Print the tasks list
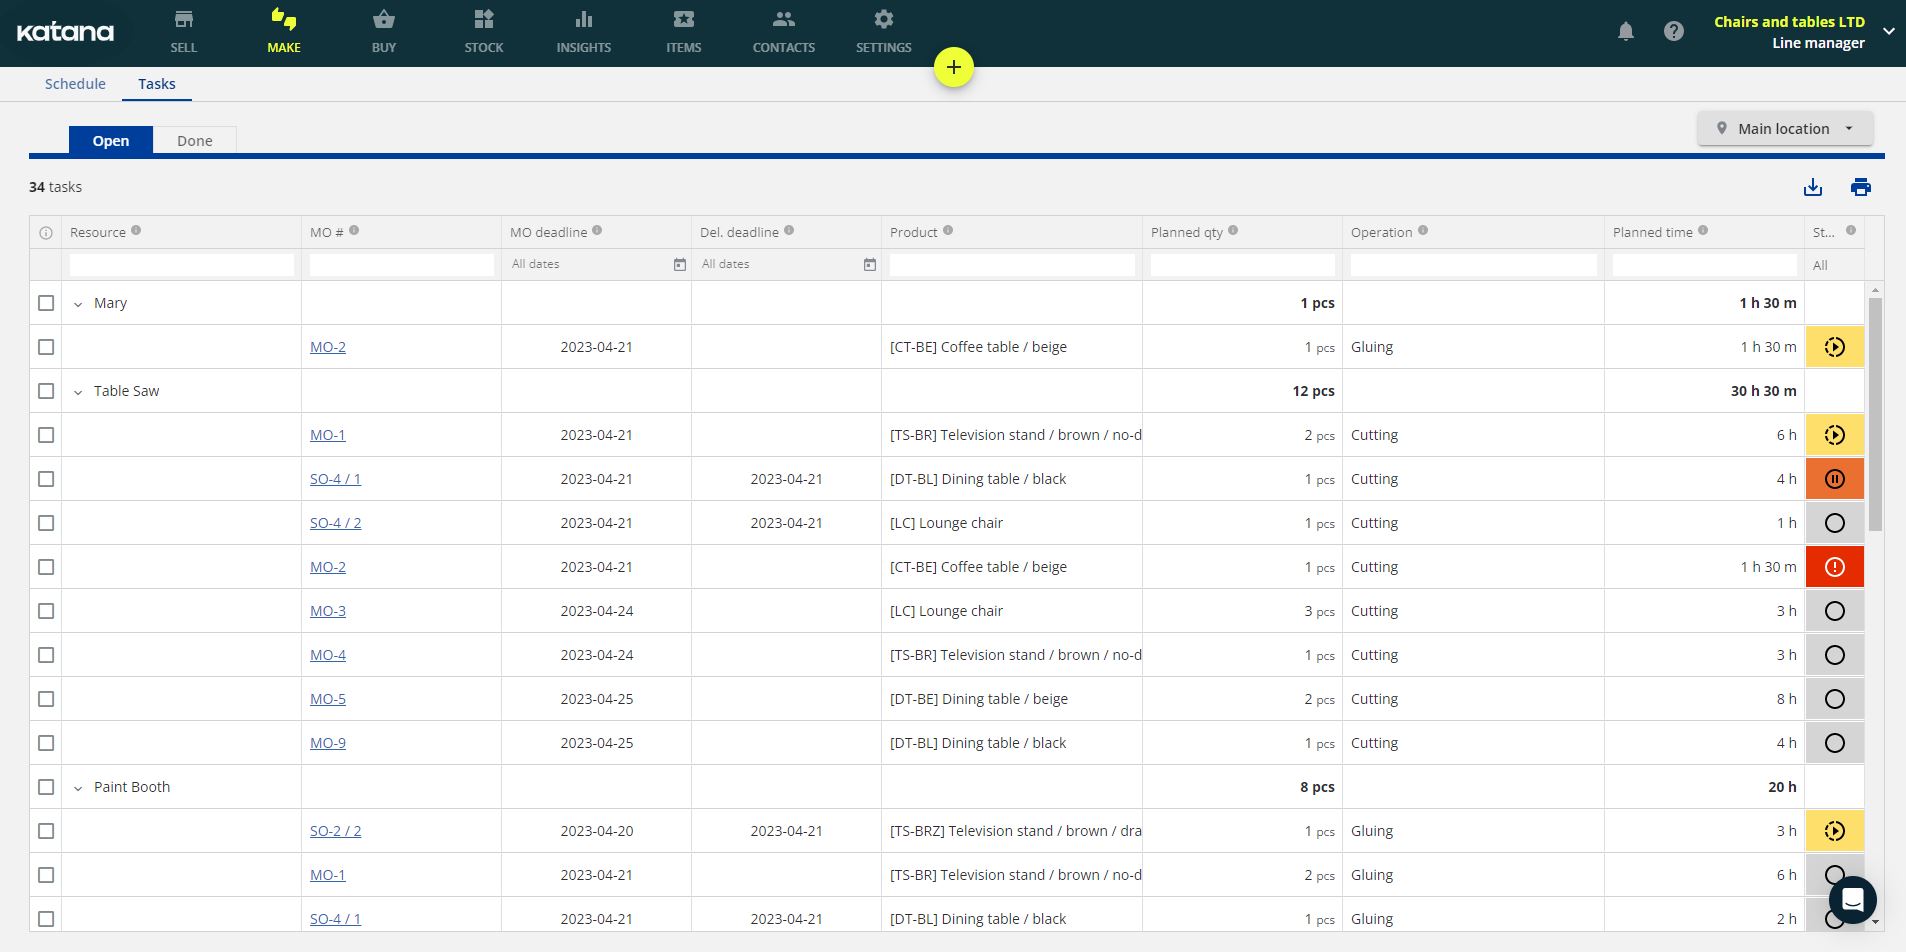The width and height of the screenshot is (1906, 952). 1861,187
